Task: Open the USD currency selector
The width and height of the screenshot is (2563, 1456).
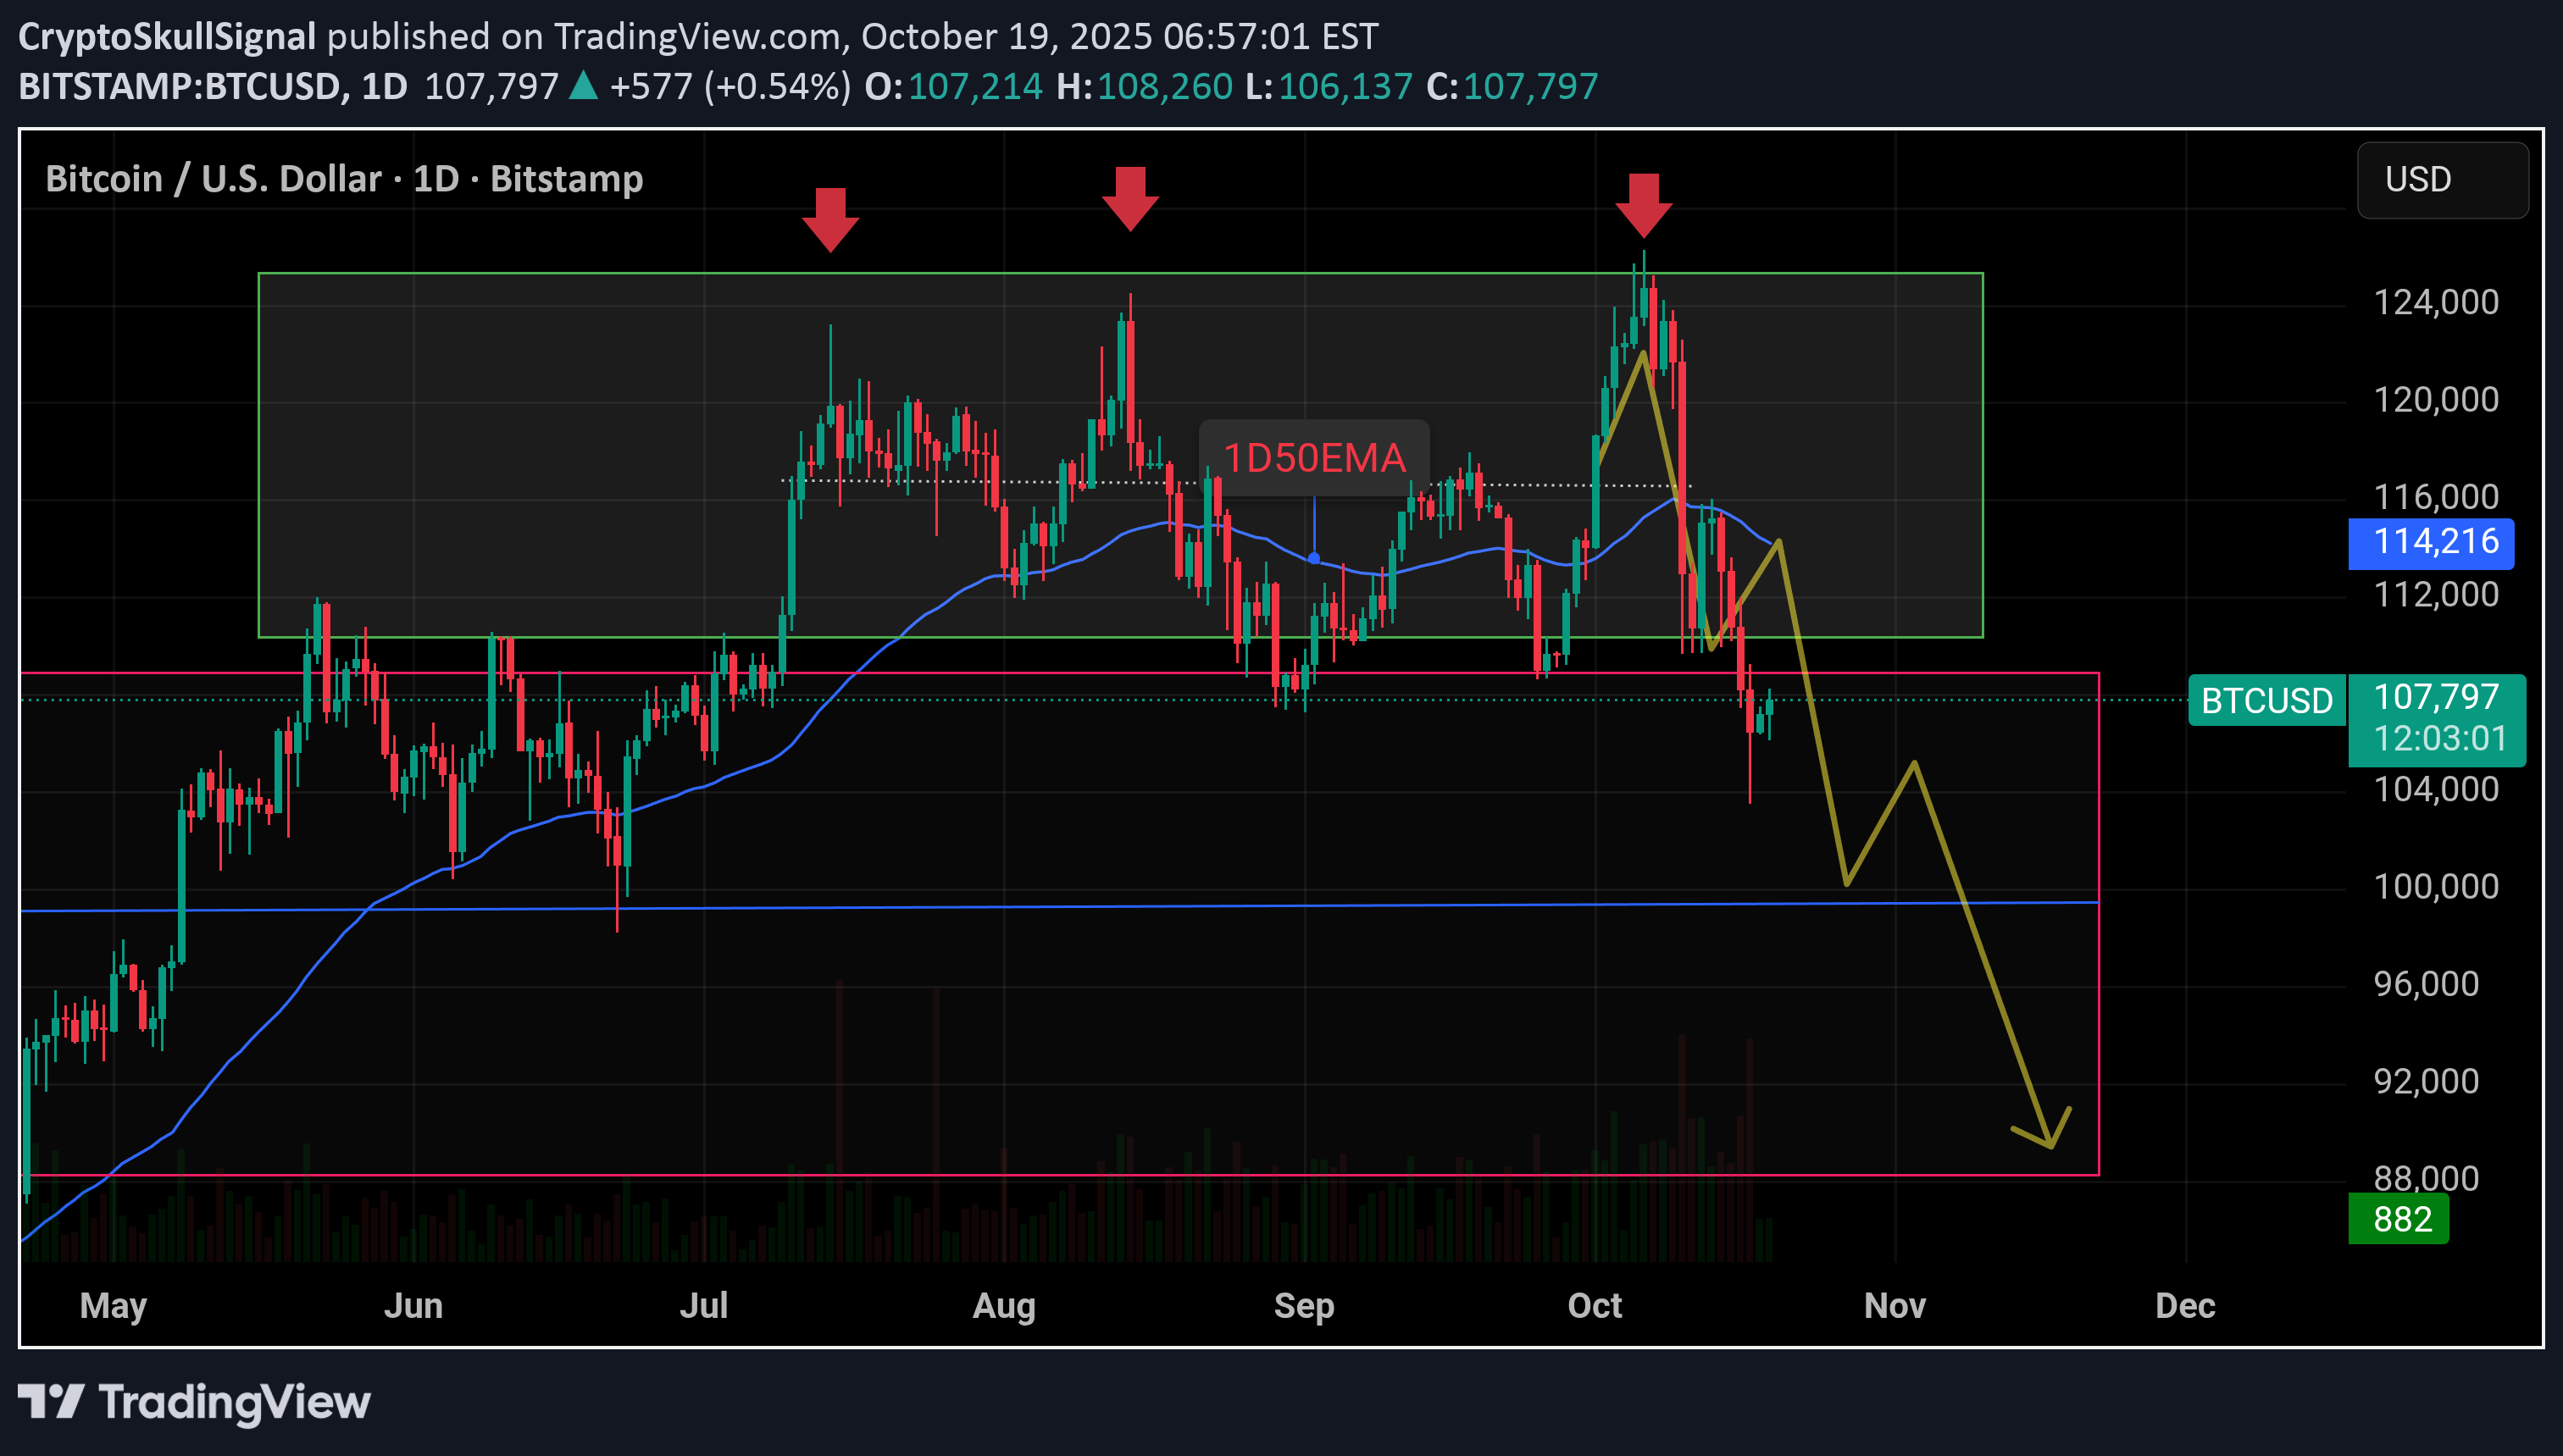Action: [2441, 180]
